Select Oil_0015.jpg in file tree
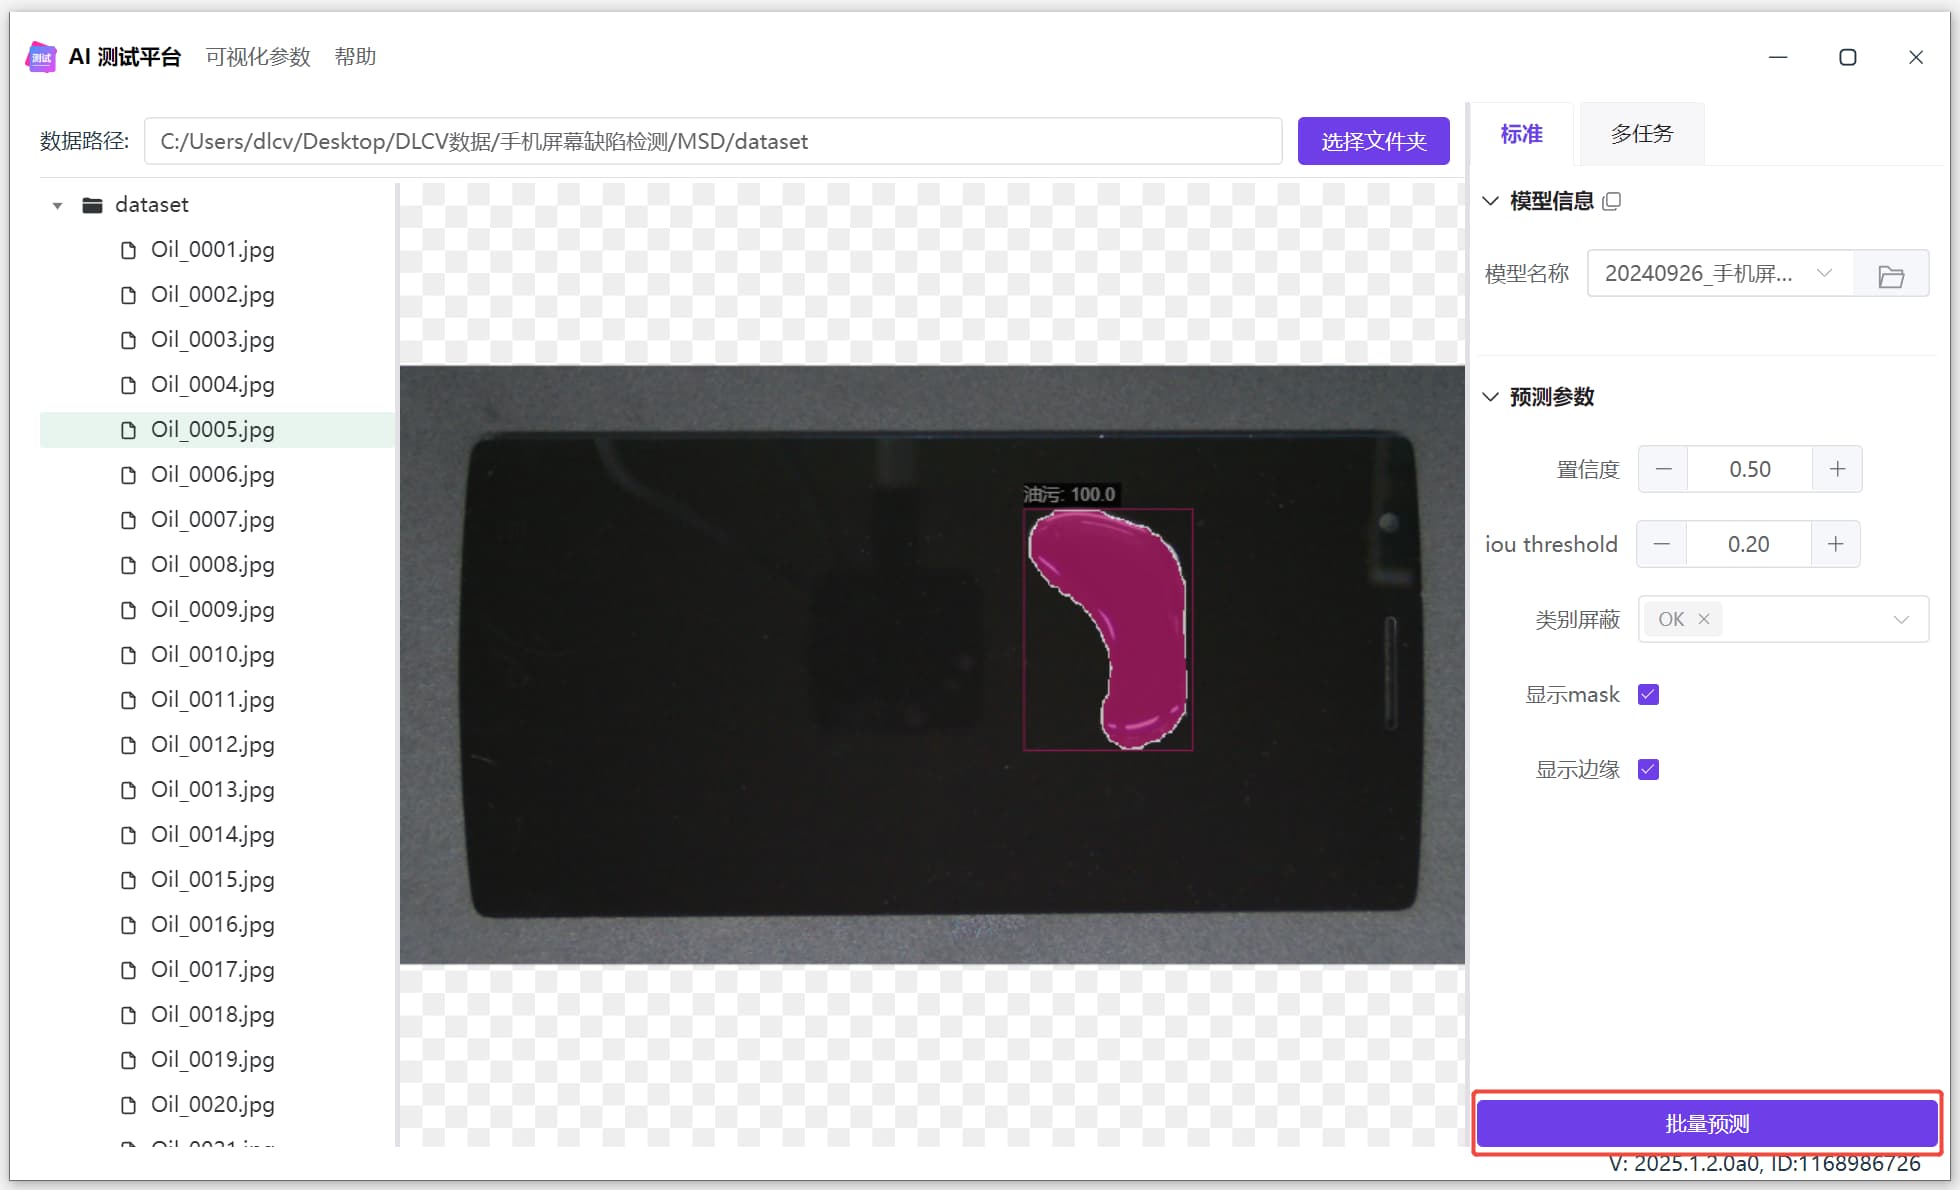Screen dimensions: 1960x1190 212,880
